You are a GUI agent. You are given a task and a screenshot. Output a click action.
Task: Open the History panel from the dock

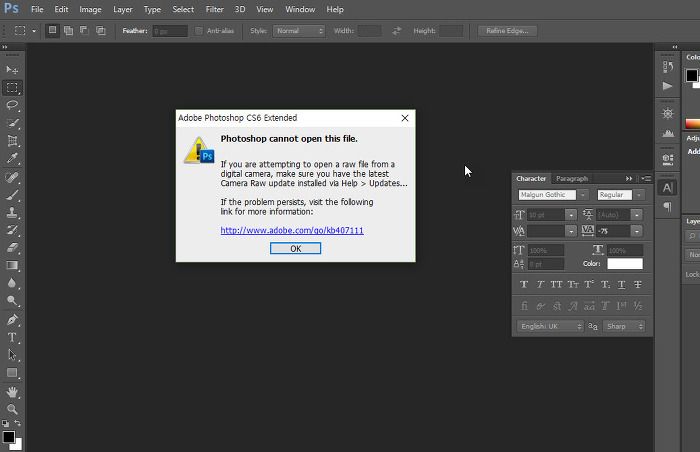[668, 67]
